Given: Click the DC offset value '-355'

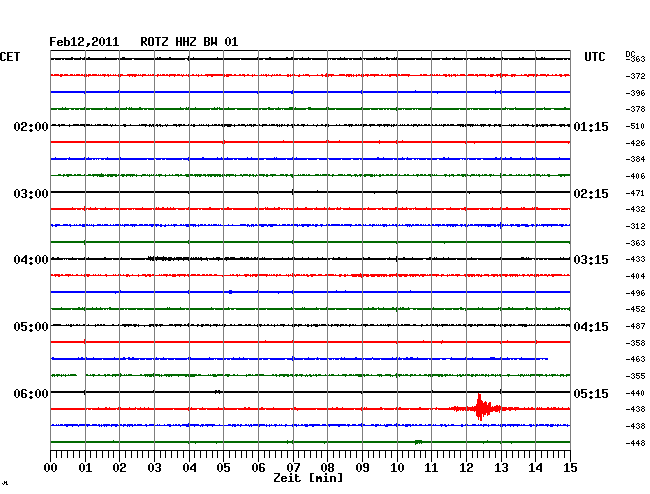Looking at the screenshot, I should click(x=635, y=377).
